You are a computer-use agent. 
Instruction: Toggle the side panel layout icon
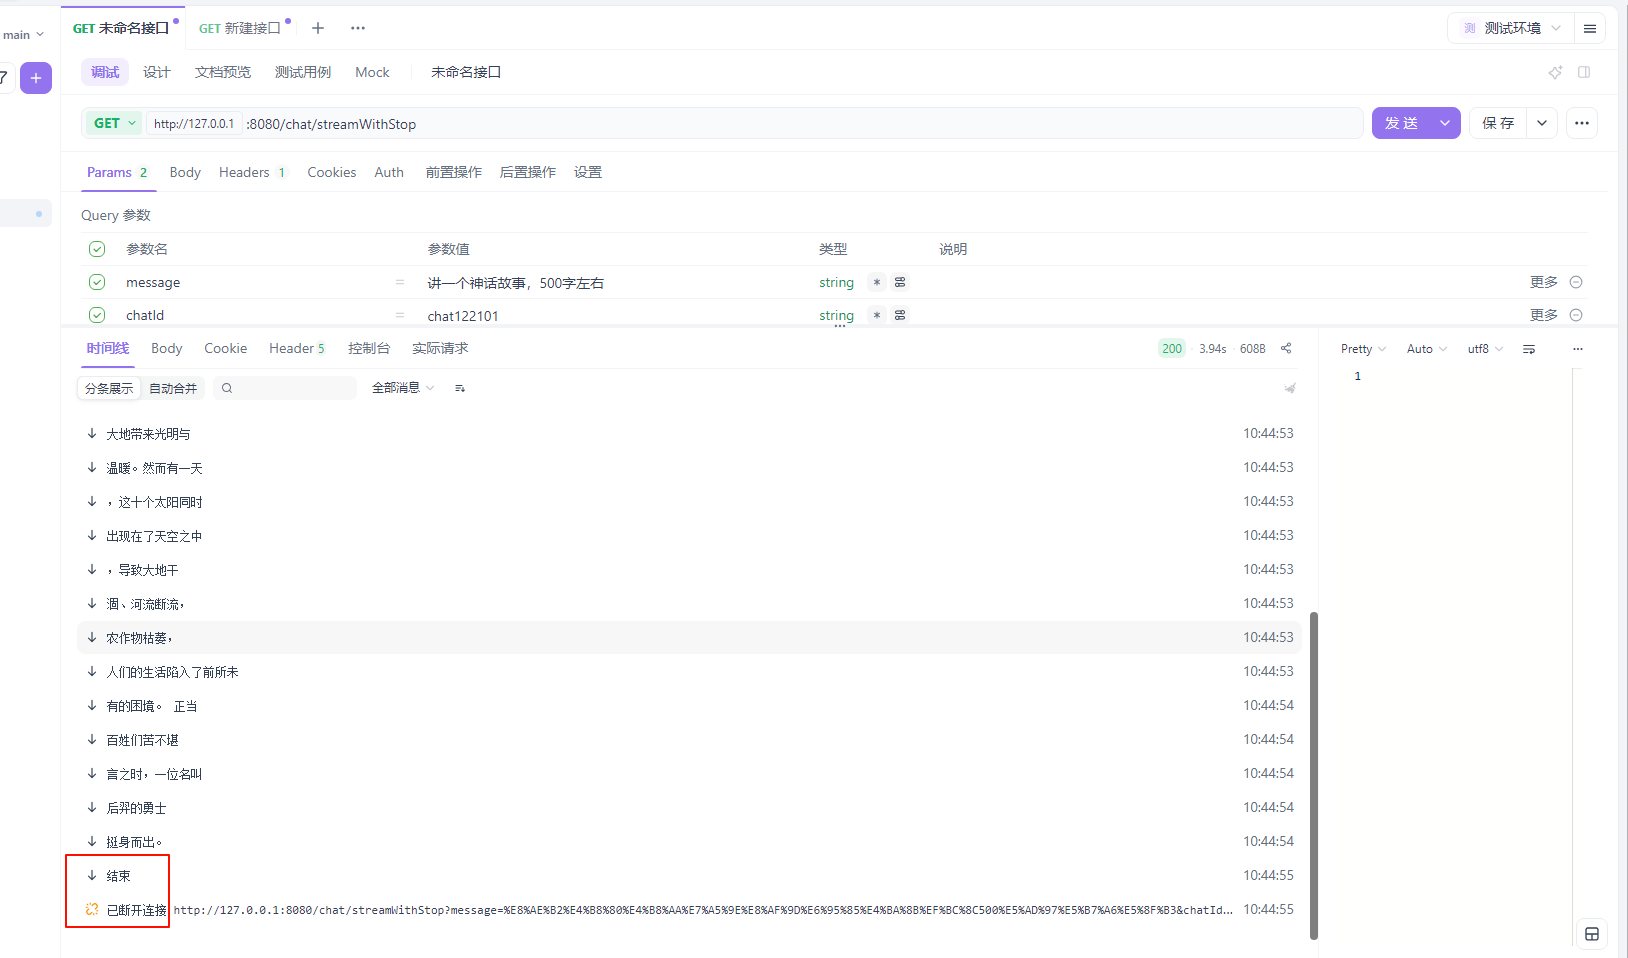click(1584, 72)
